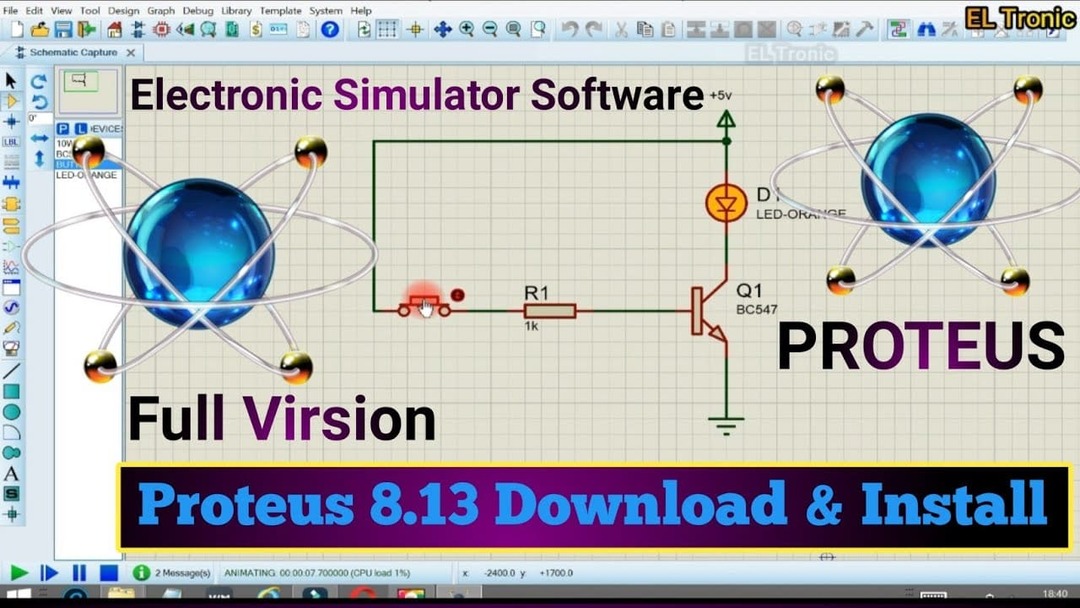Click the Rotate Clockwise icon
The width and height of the screenshot is (1080, 608).
point(39,81)
